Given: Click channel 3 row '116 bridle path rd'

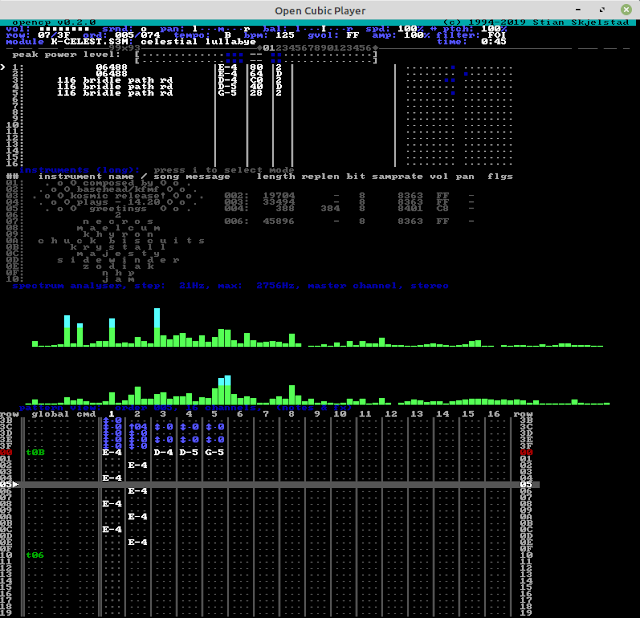Looking at the screenshot, I should coord(115,80).
